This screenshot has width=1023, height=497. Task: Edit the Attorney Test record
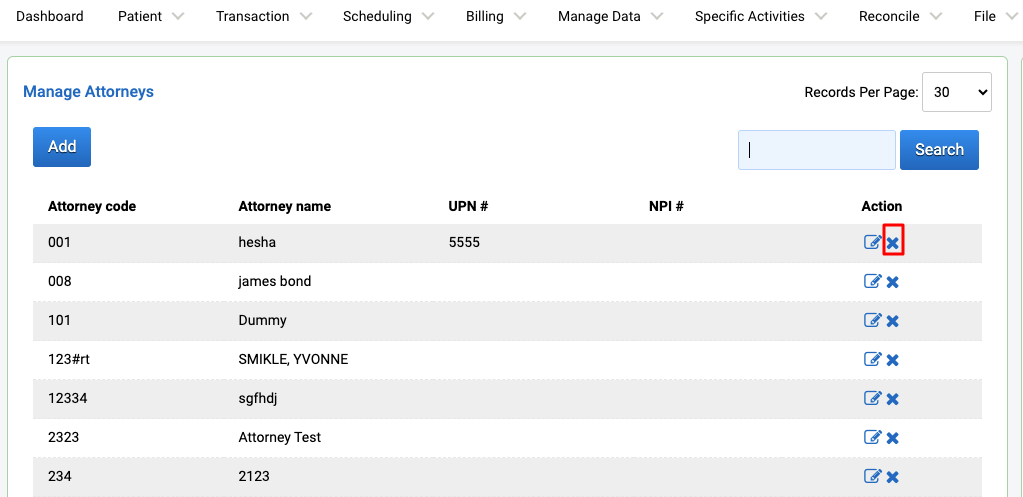click(x=872, y=437)
